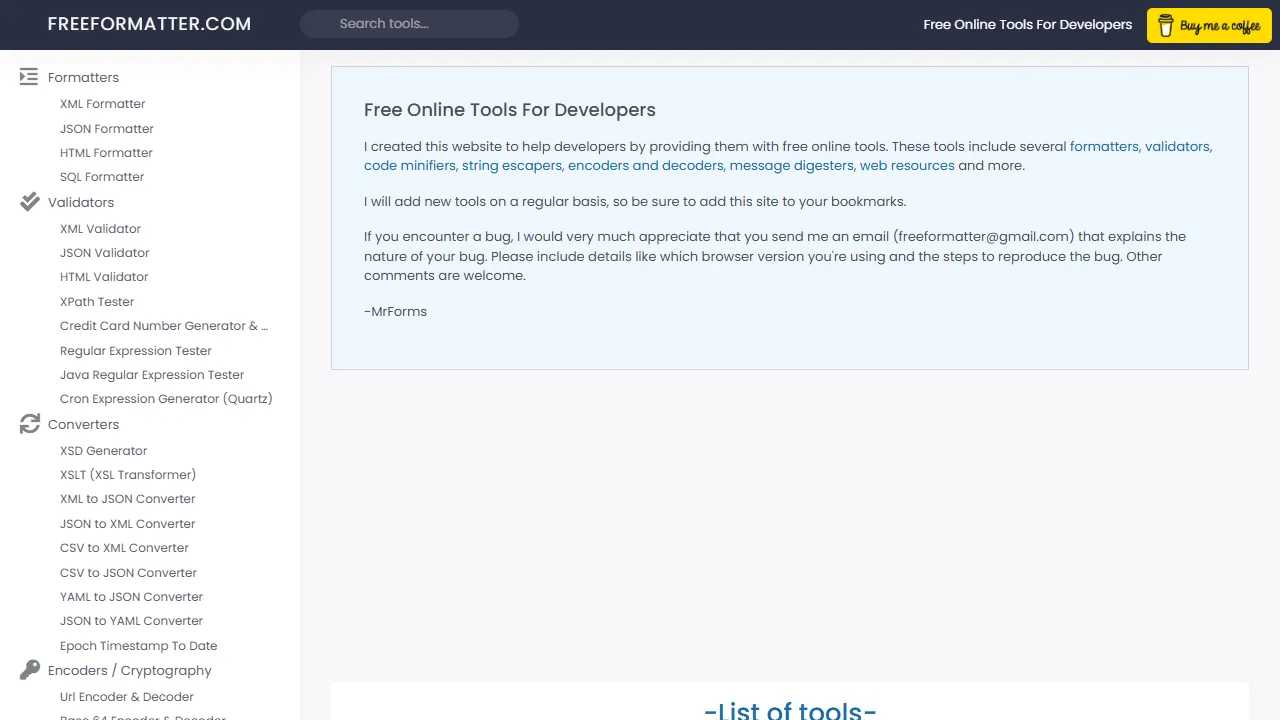Screen dimensions: 1280x720
Task: Expand the Converters sidebar section
Action: click(x=83, y=424)
